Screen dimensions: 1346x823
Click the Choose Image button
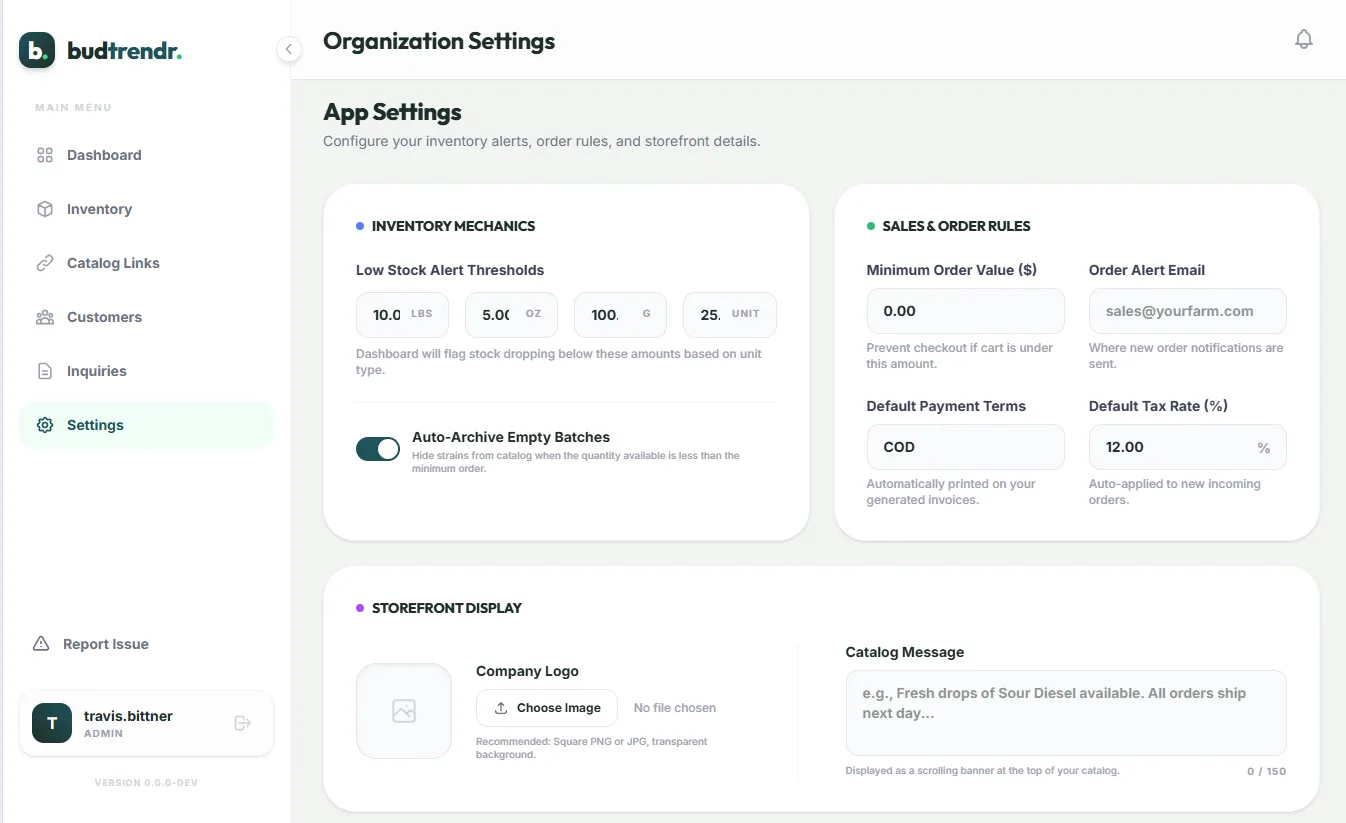click(547, 708)
